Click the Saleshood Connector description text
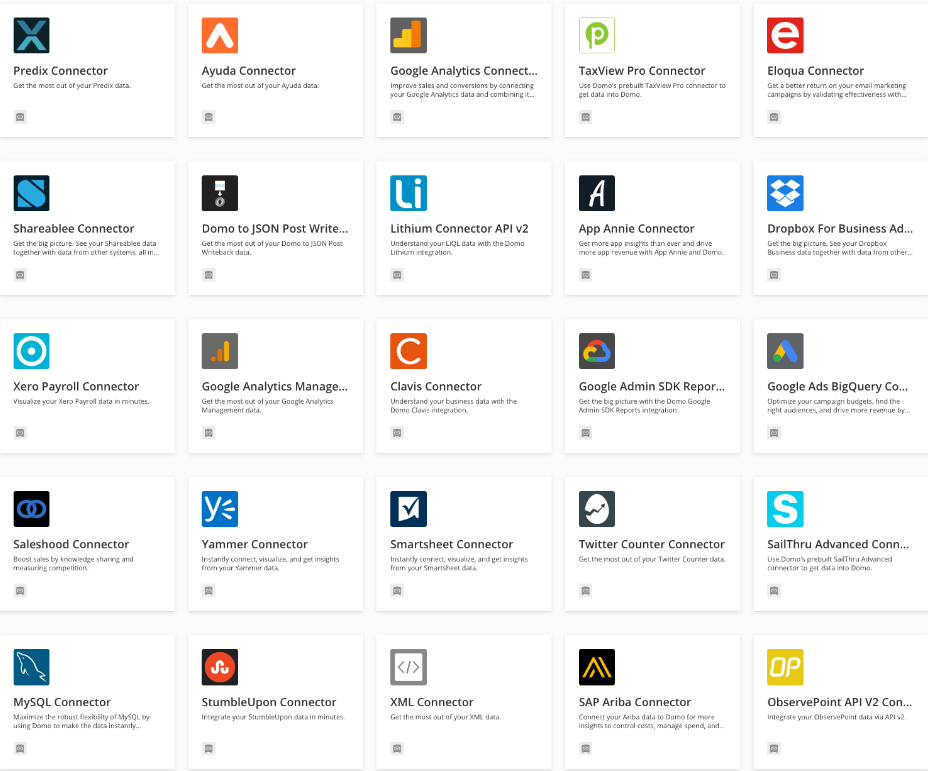The width and height of the screenshot is (928, 771). coord(73,563)
